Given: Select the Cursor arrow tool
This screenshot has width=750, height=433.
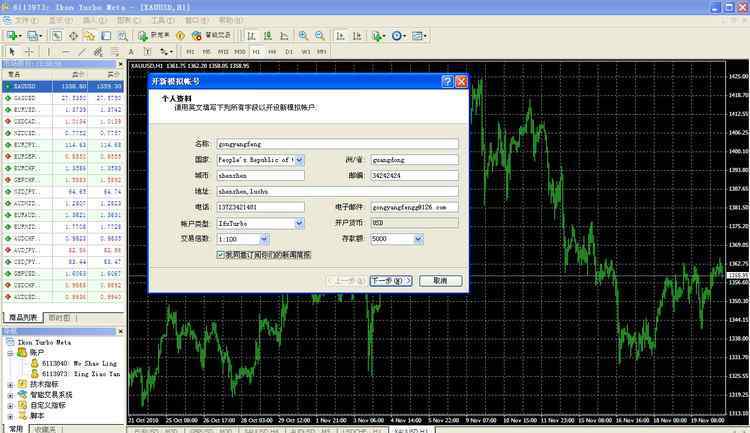Looking at the screenshot, I should pyautogui.click(x=12, y=51).
